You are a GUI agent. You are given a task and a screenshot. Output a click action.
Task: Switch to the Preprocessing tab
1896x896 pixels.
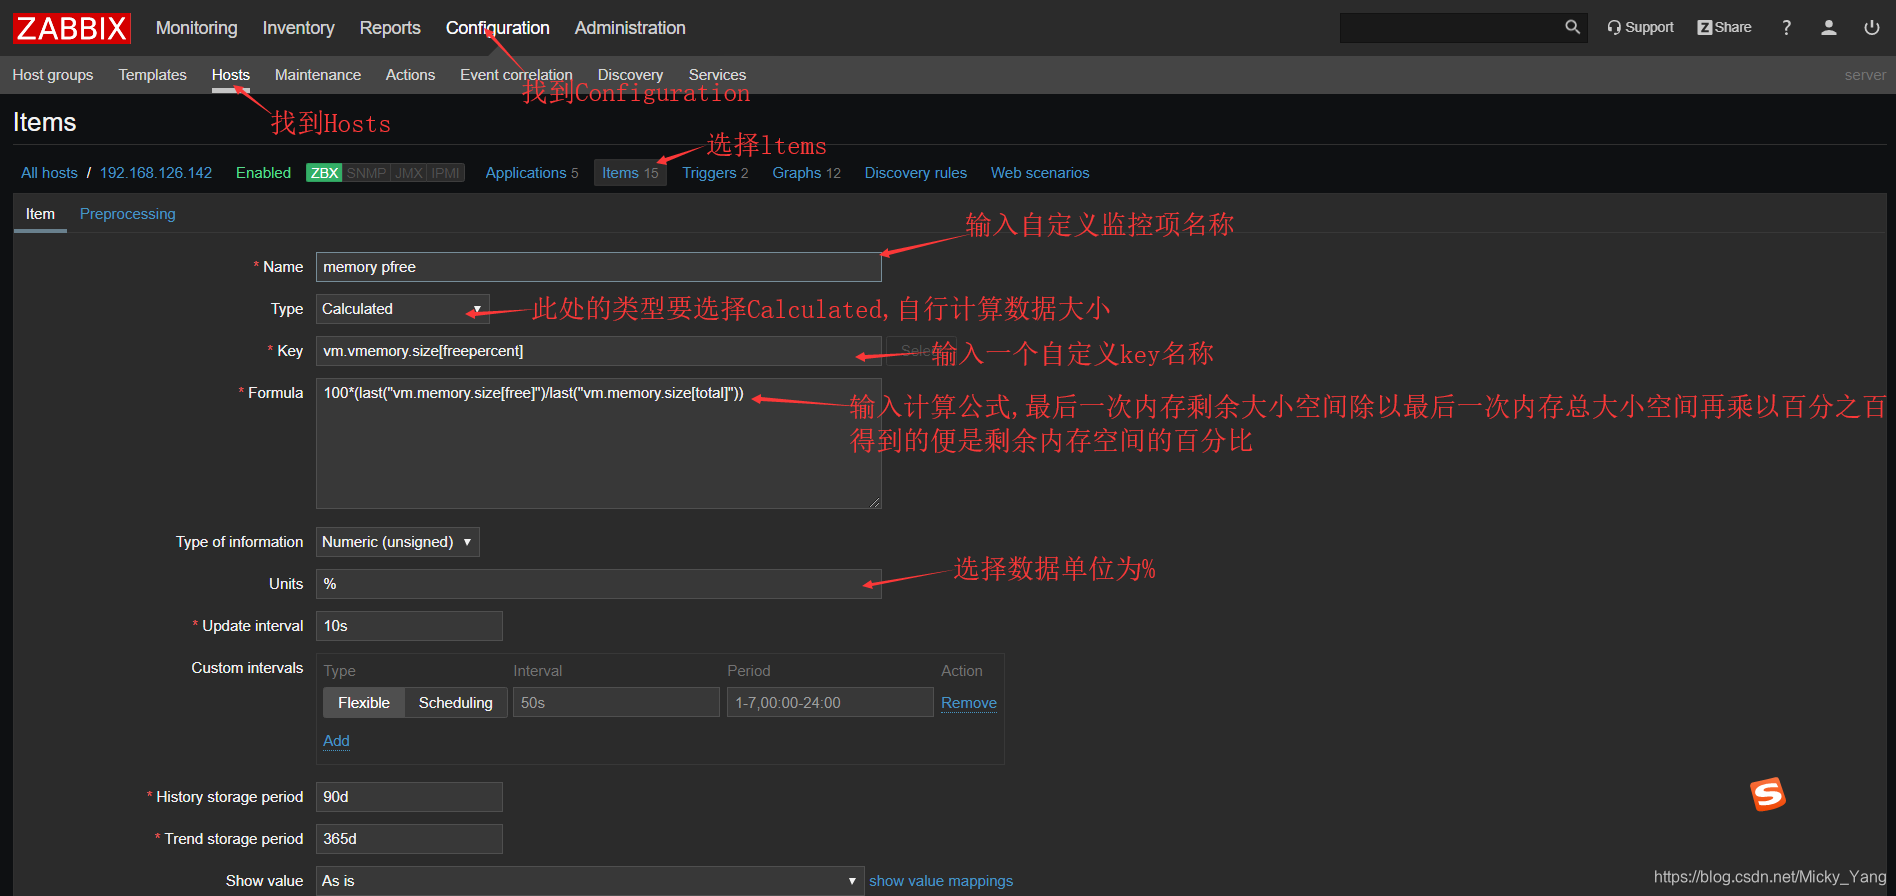click(128, 214)
